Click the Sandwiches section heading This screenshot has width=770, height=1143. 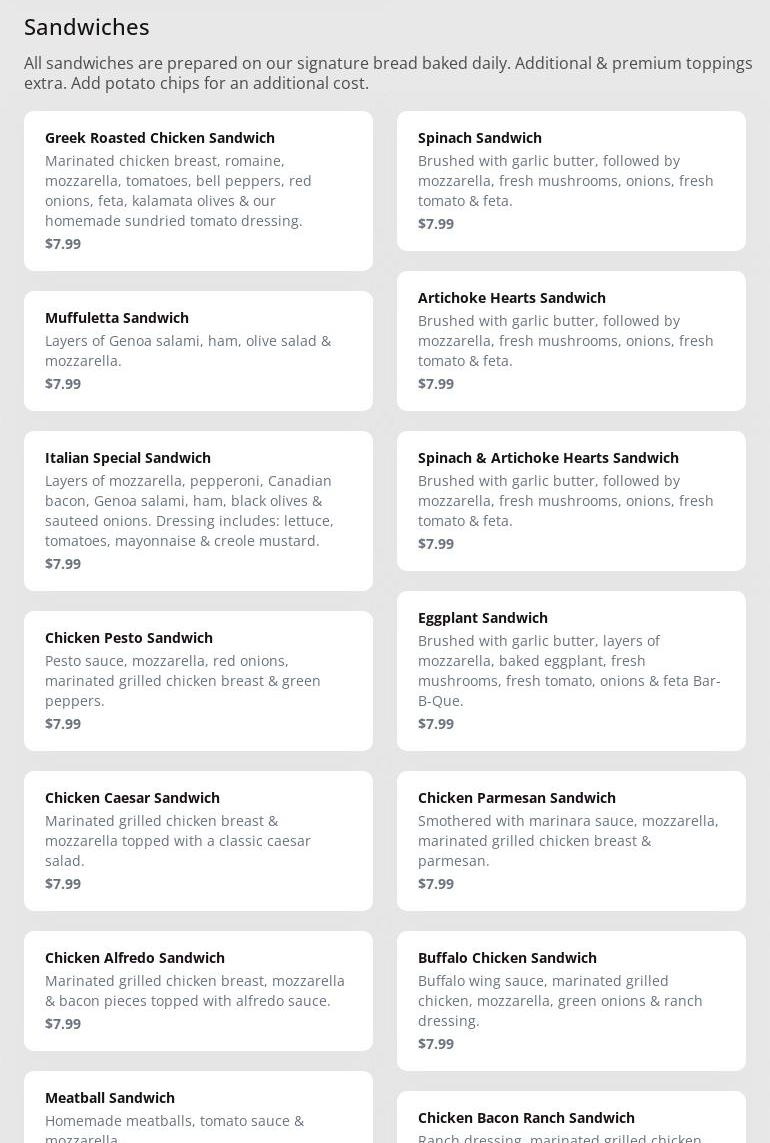tap(87, 27)
